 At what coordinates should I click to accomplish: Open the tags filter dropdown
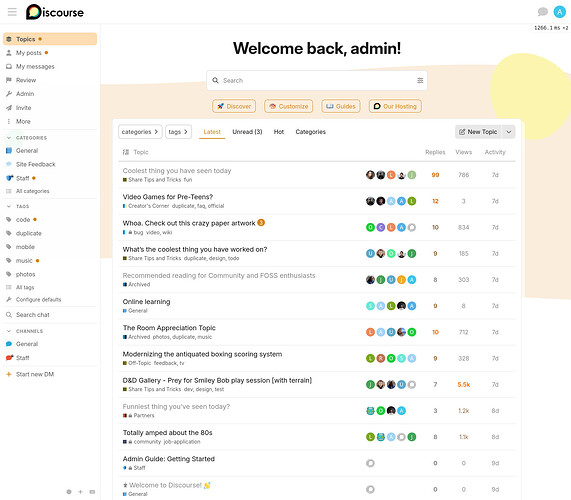pos(178,132)
